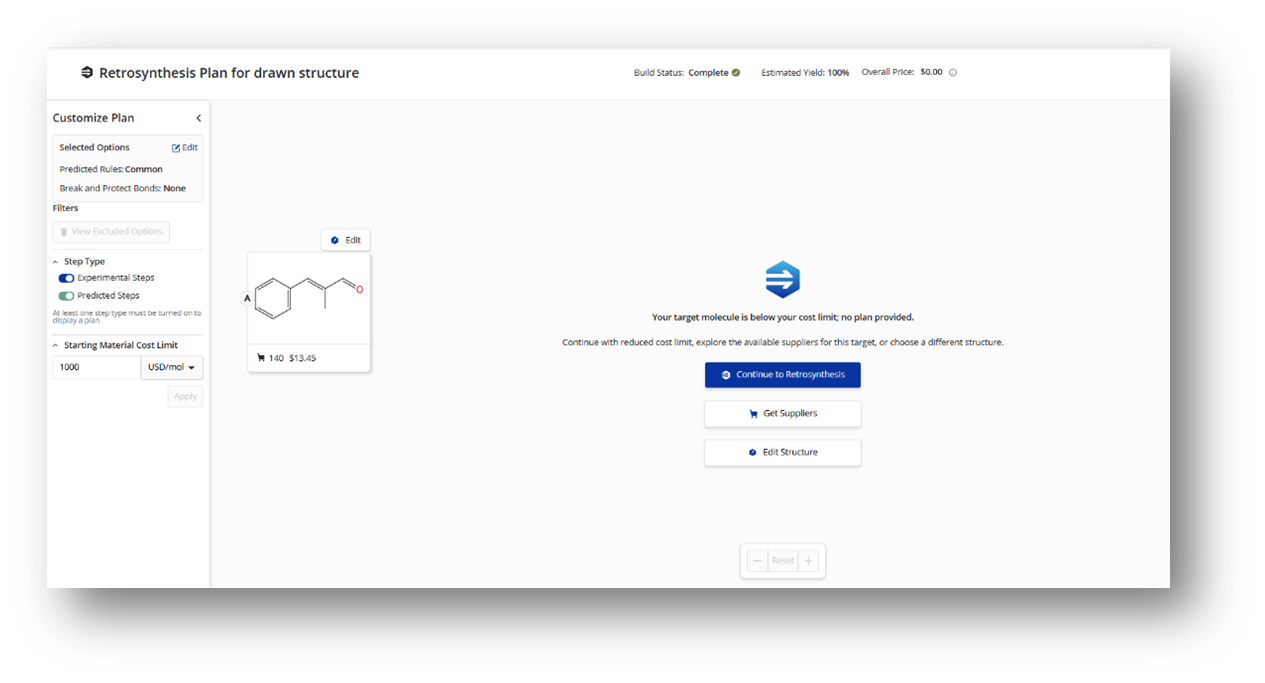Image resolution: width=1265 pixels, height=683 pixels.
Task: Toggle the Predicted Steps switch
Action: coord(66,296)
